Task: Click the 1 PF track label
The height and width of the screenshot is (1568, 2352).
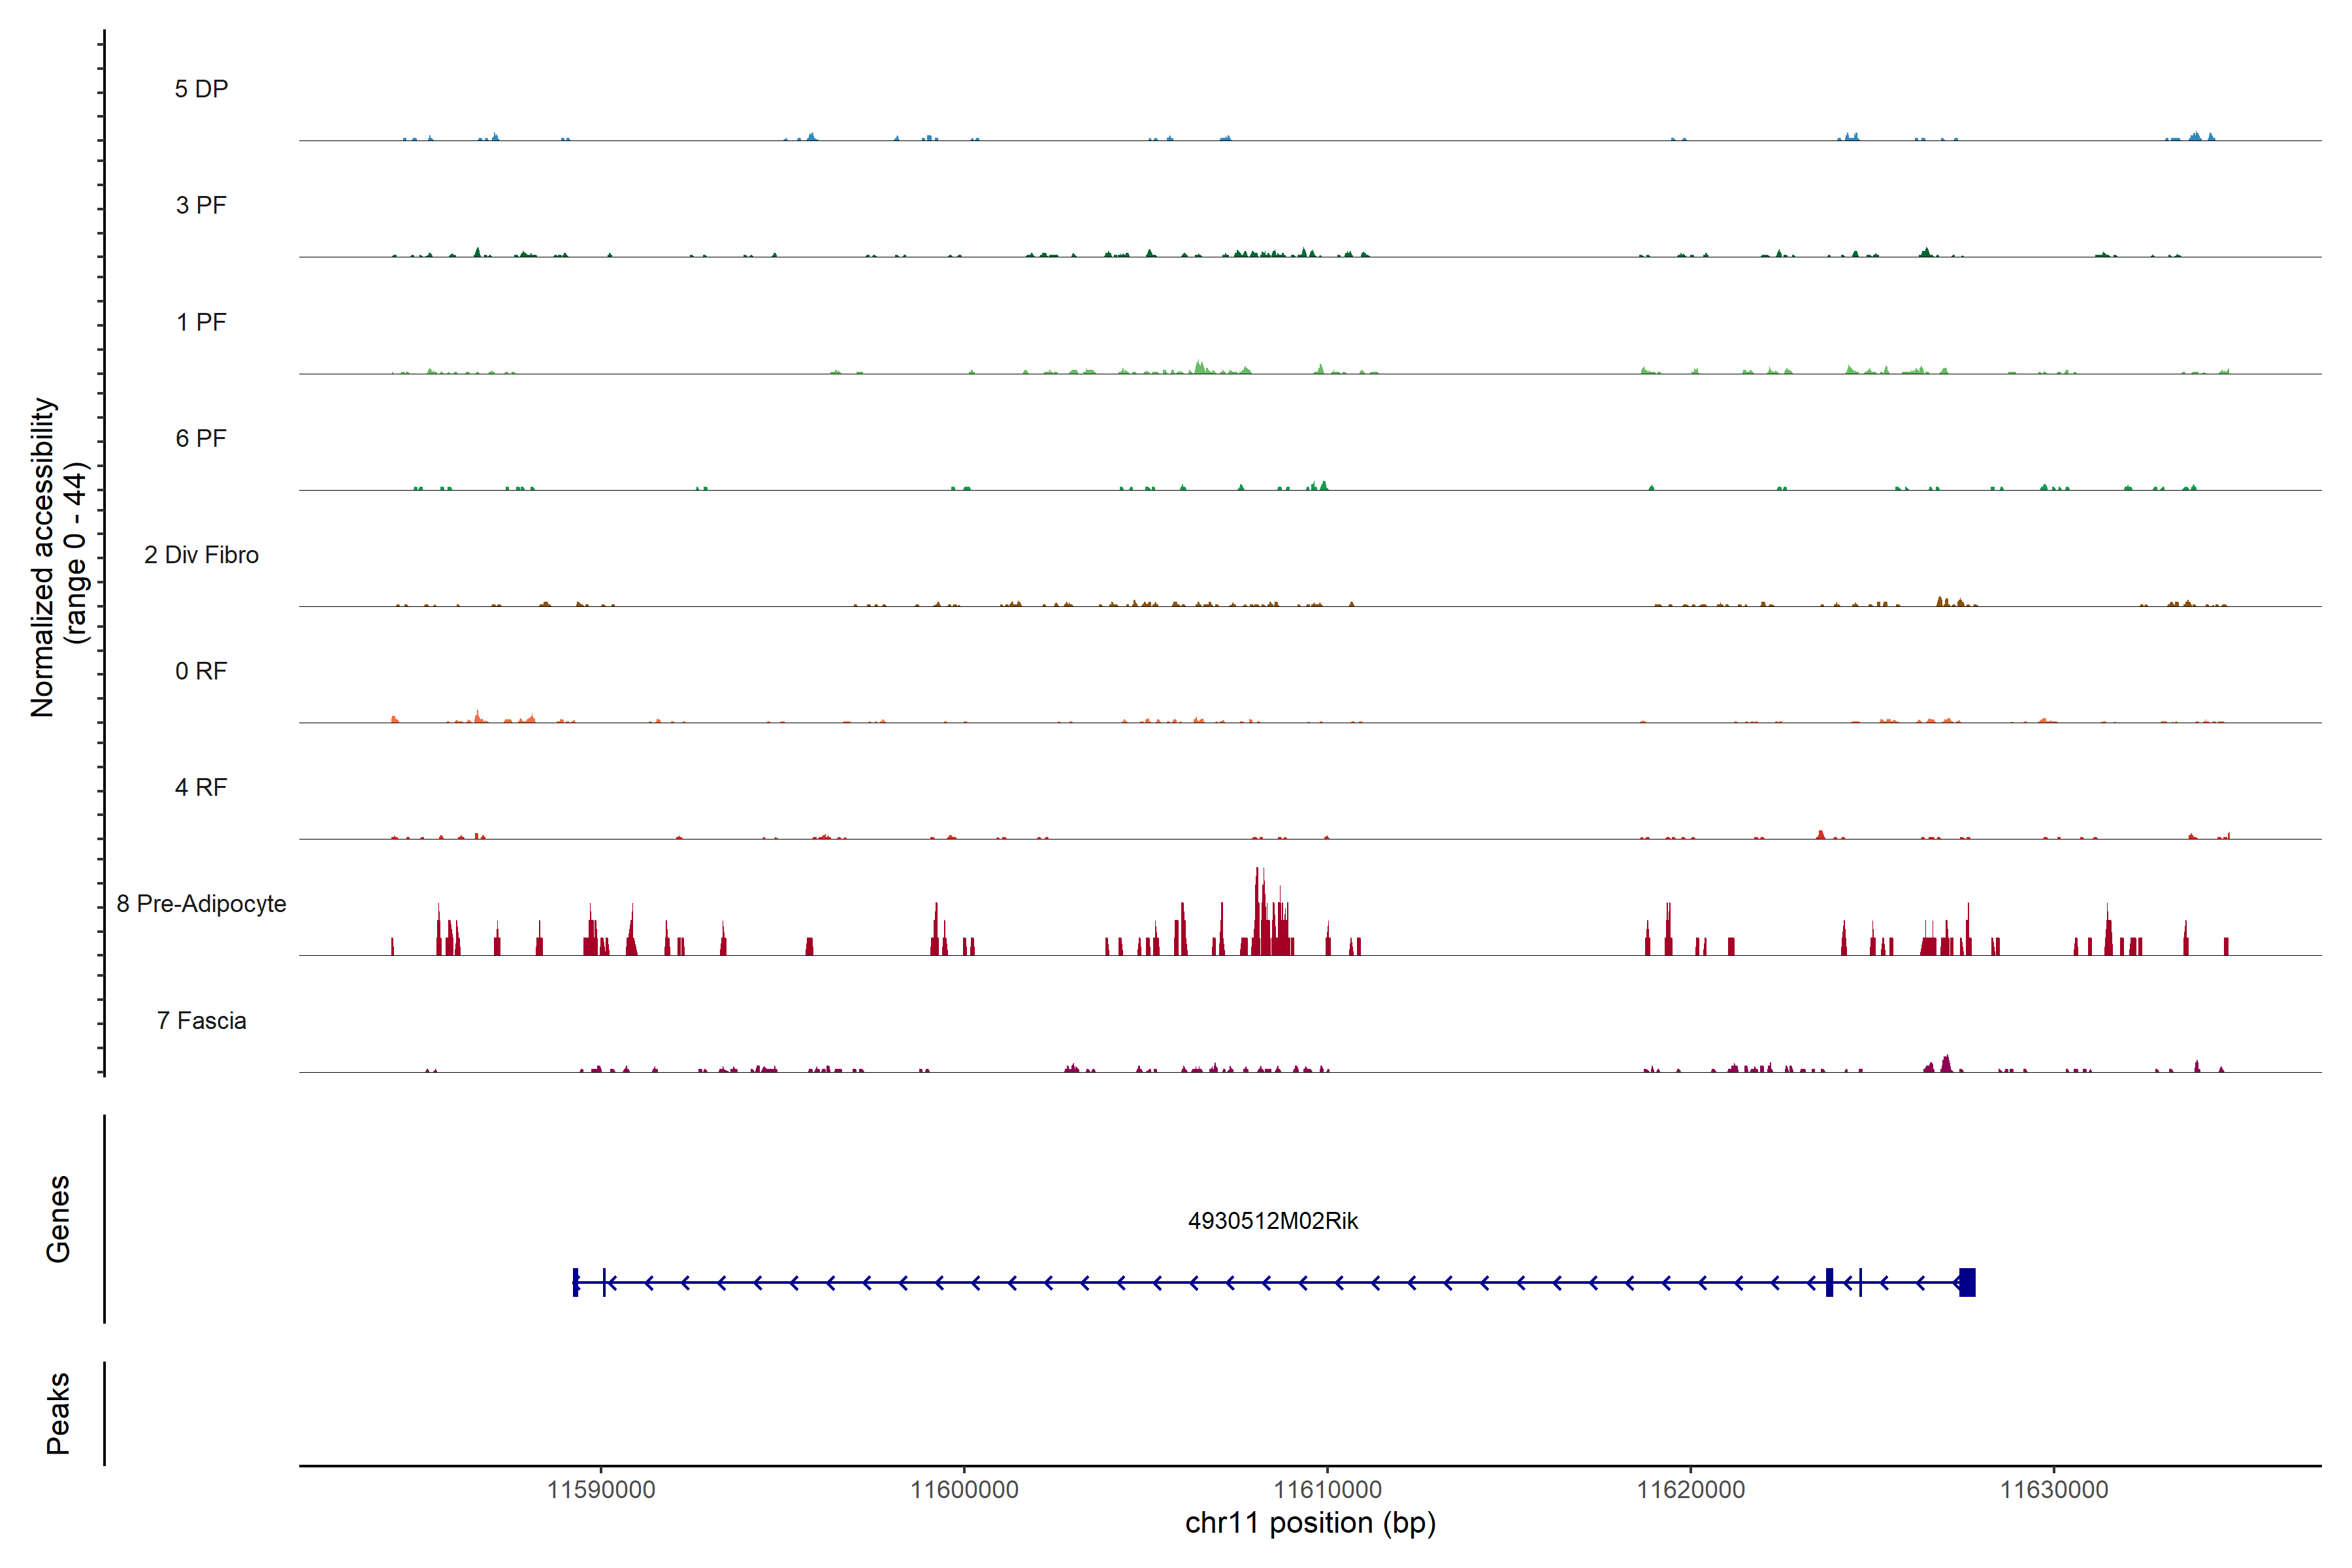Action: point(201,322)
